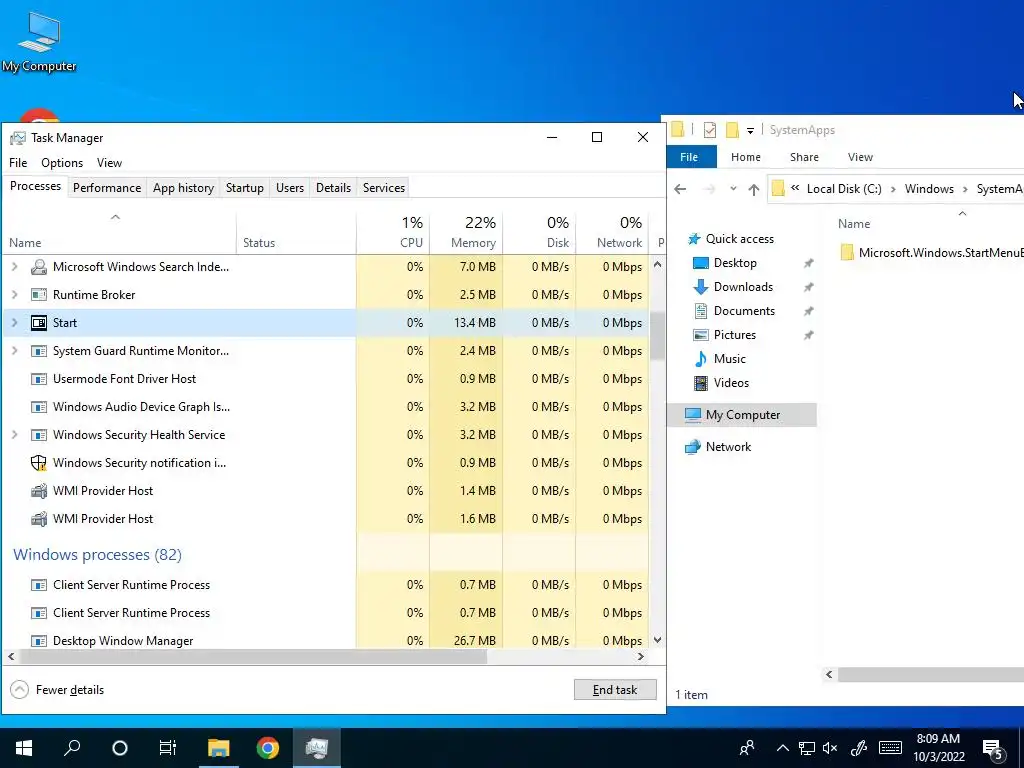Sort processes by the Memory column
This screenshot has height=768, width=1024.
point(466,232)
